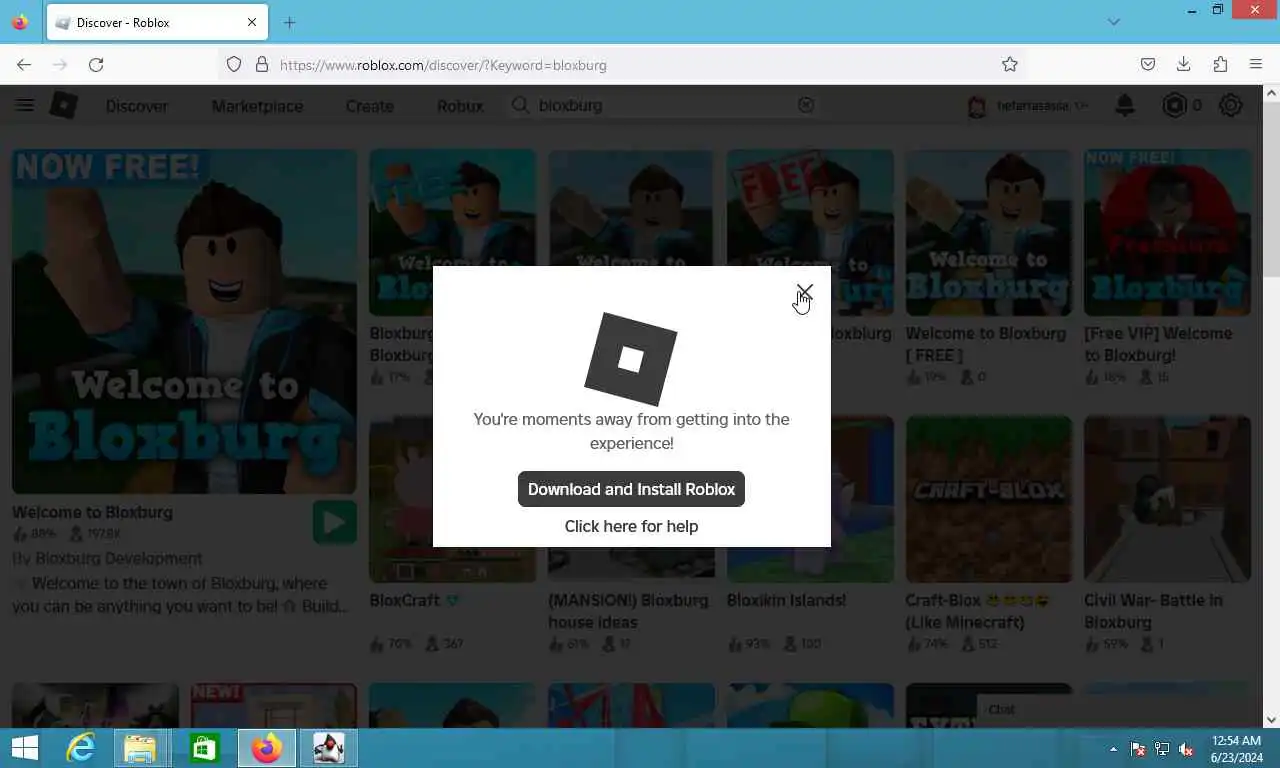Open the user profile avatar

(977, 106)
